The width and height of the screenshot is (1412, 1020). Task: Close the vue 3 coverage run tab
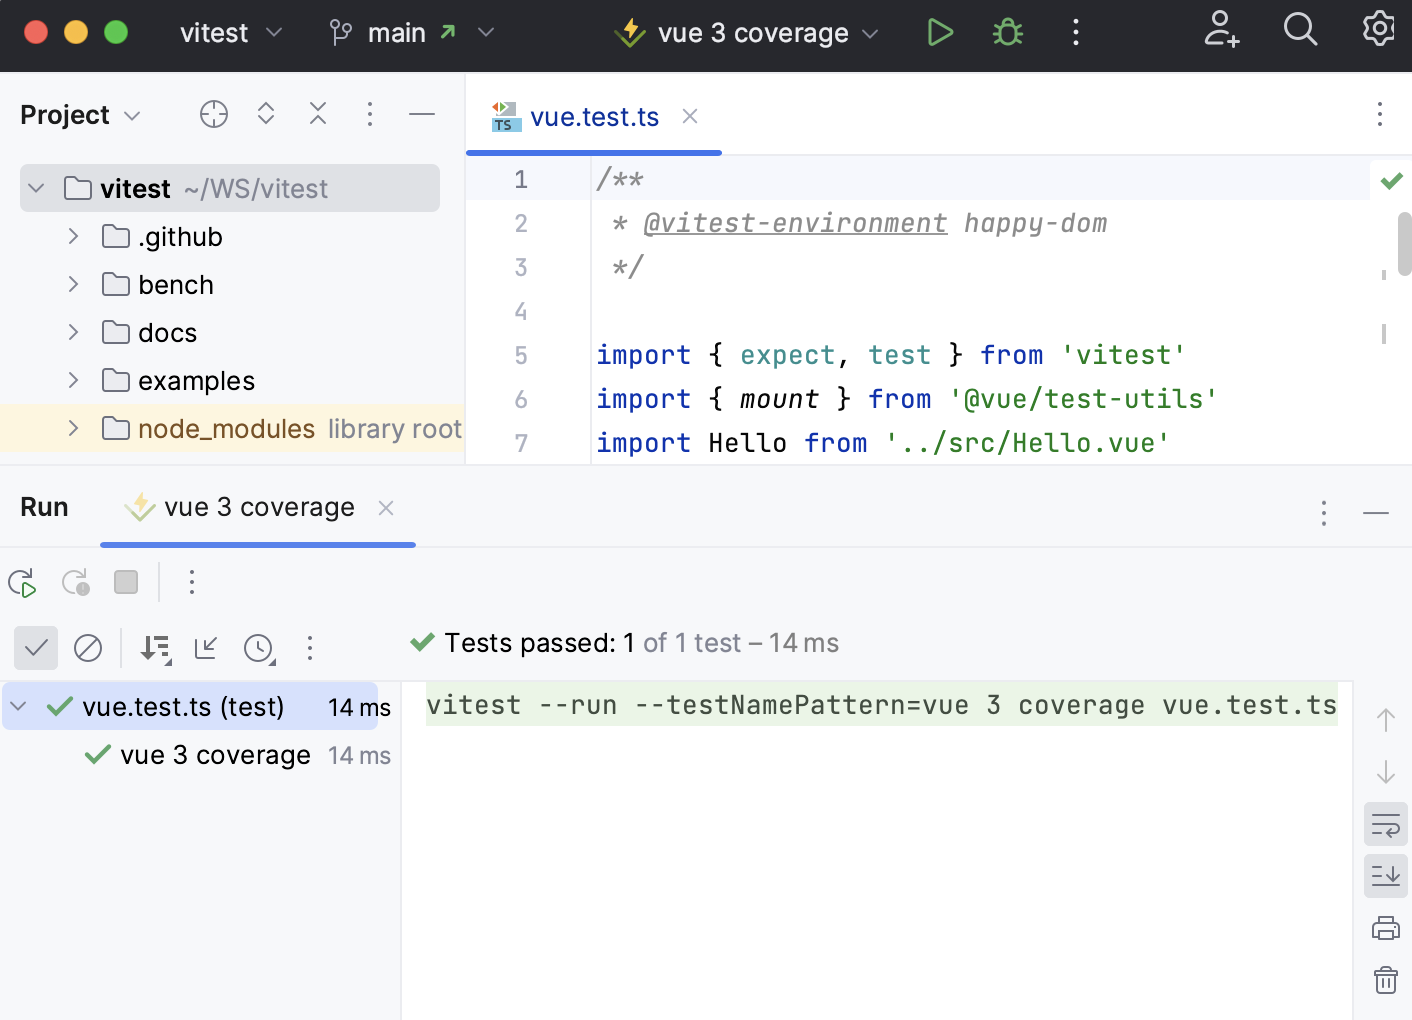tap(386, 508)
